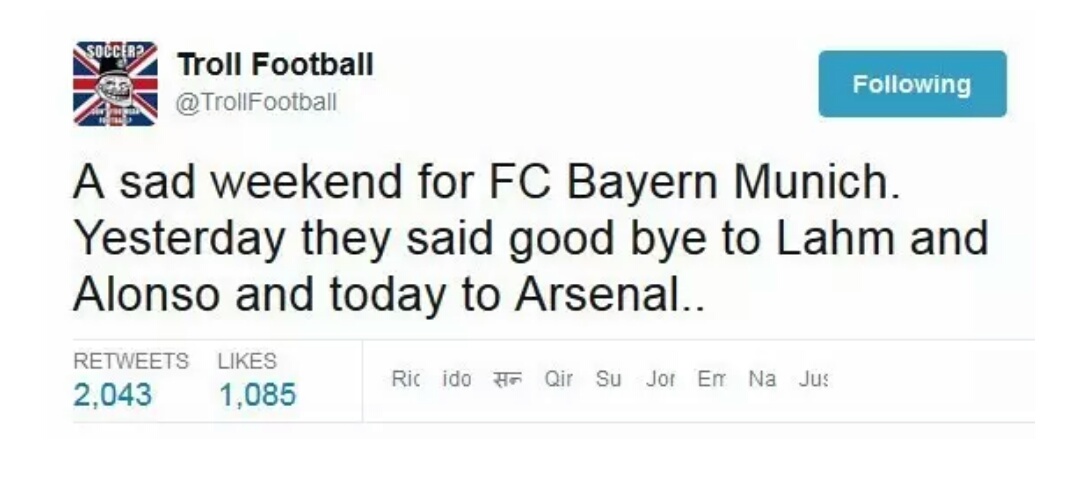The width and height of the screenshot is (1080, 503).
Task: Toggle the Following button
Action: pyautogui.click(x=911, y=84)
